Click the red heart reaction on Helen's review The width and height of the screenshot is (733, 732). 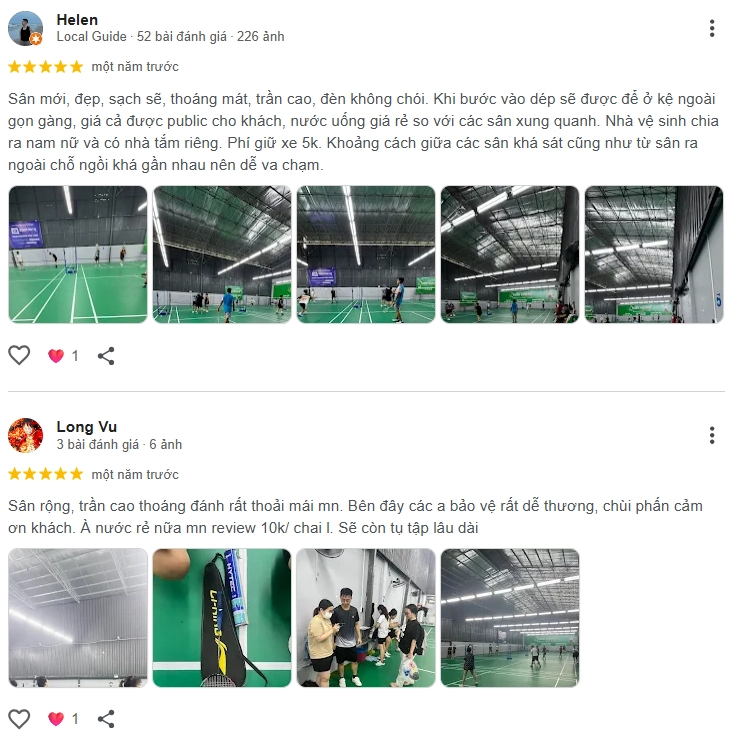tap(56, 356)
